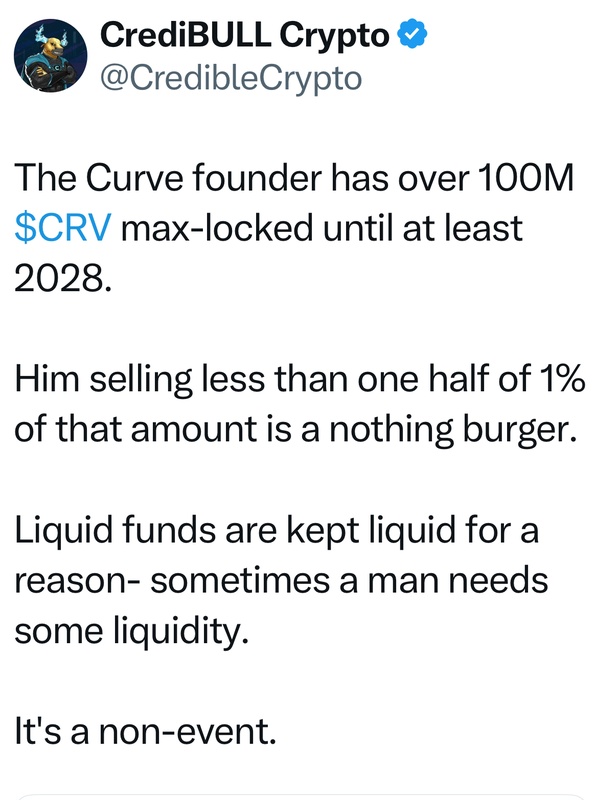Select the "2028." text in the tweet
The width and height of the screenshot is (596, 800).
(62, 278)
